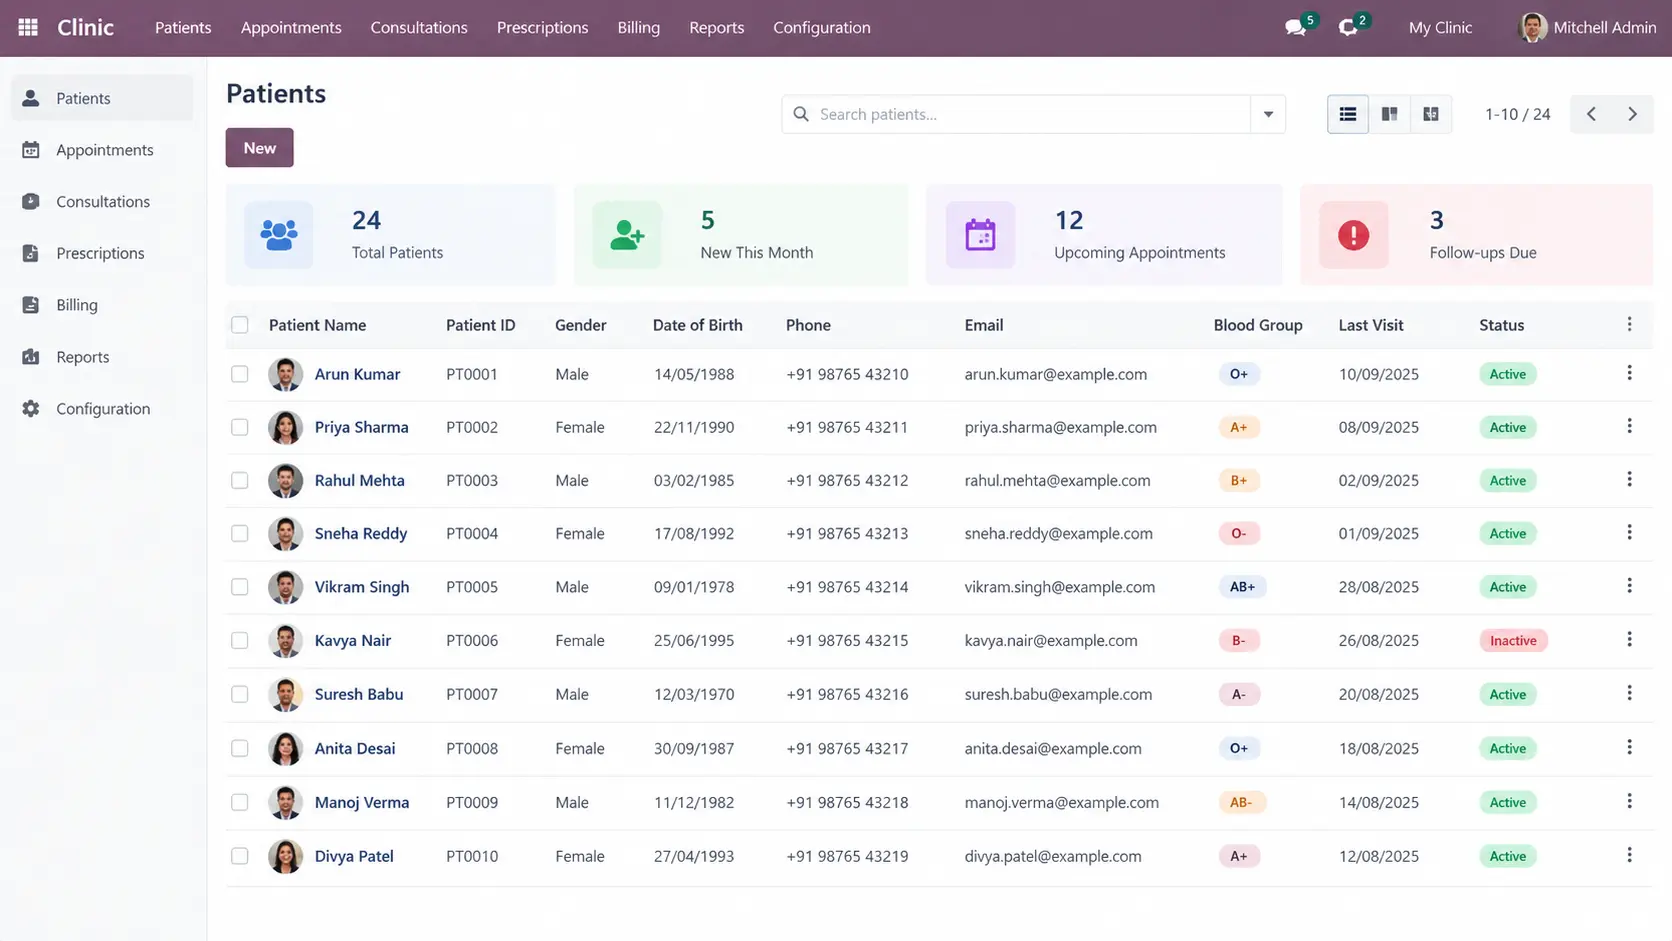
Task: Open the Billing top menu
Action: click(638, 27)
